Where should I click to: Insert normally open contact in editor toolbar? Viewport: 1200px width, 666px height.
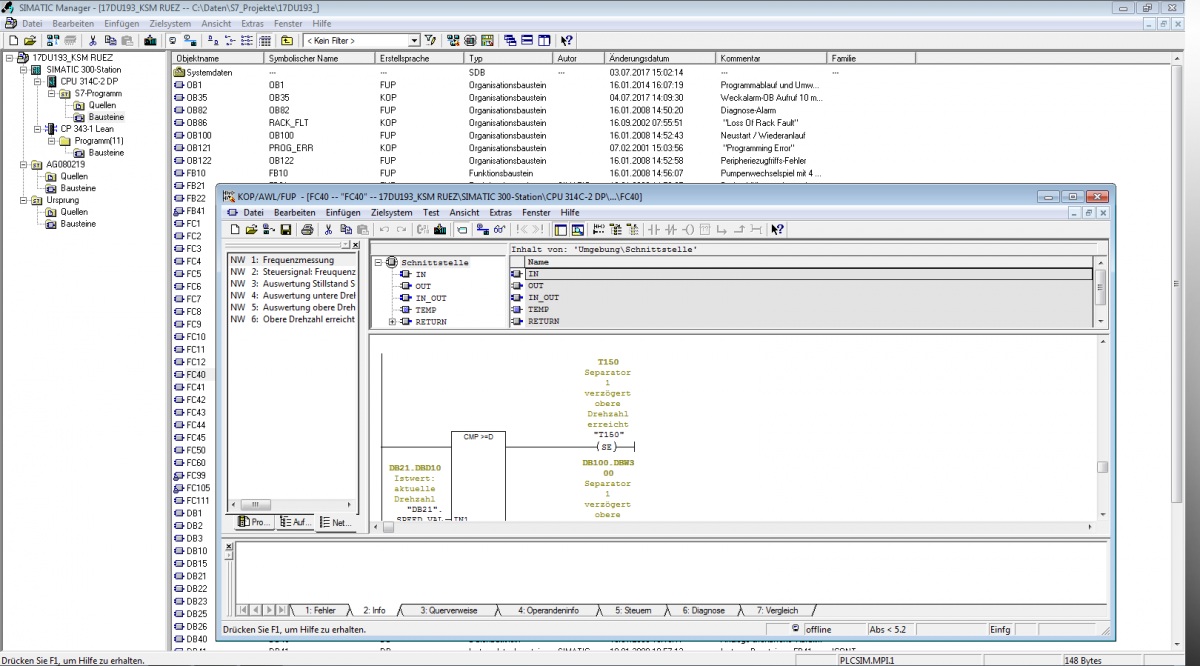point(656,230)
